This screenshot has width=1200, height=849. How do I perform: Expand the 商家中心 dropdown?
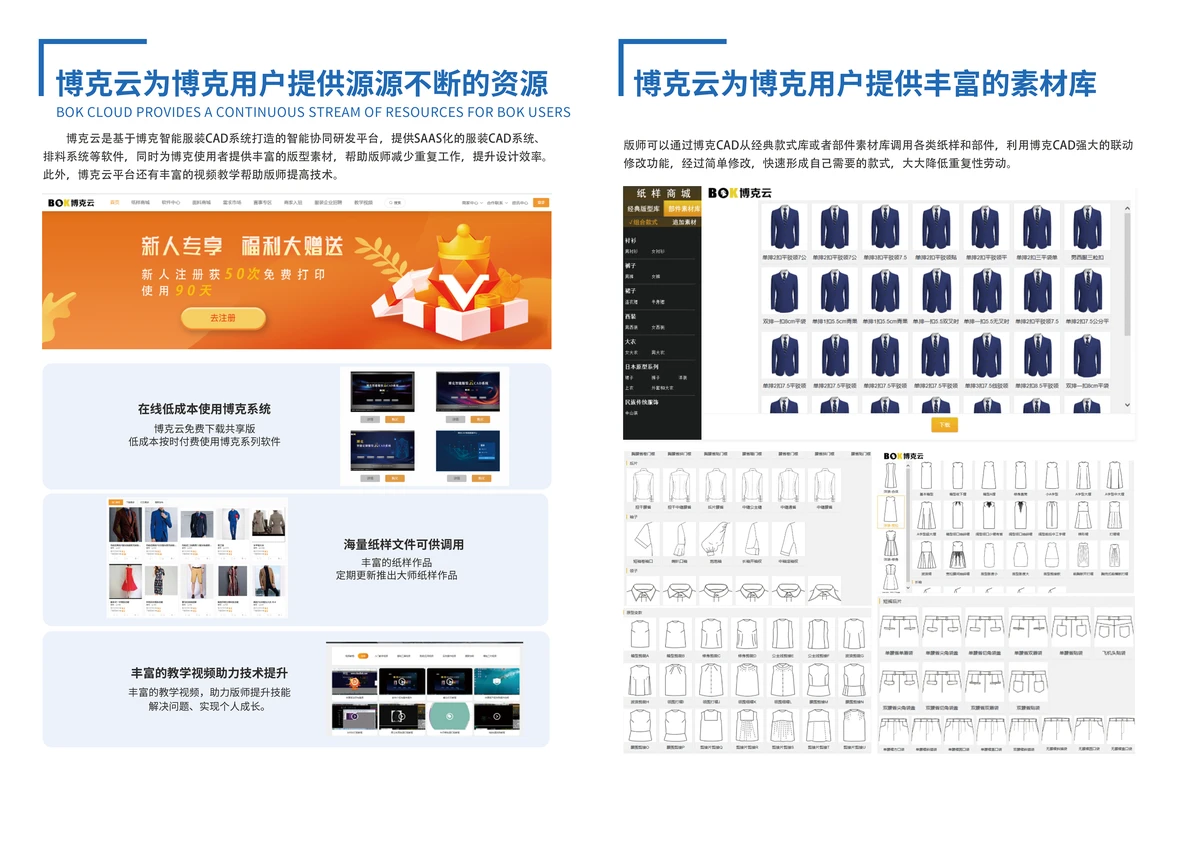tap(472, 202)
